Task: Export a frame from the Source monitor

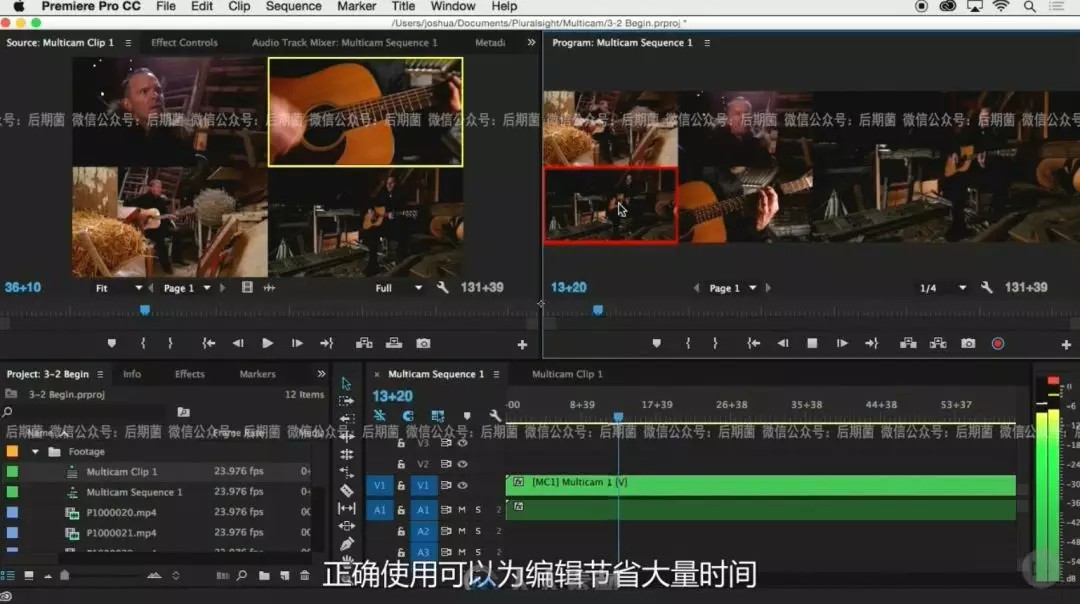Action: (423, 343)
